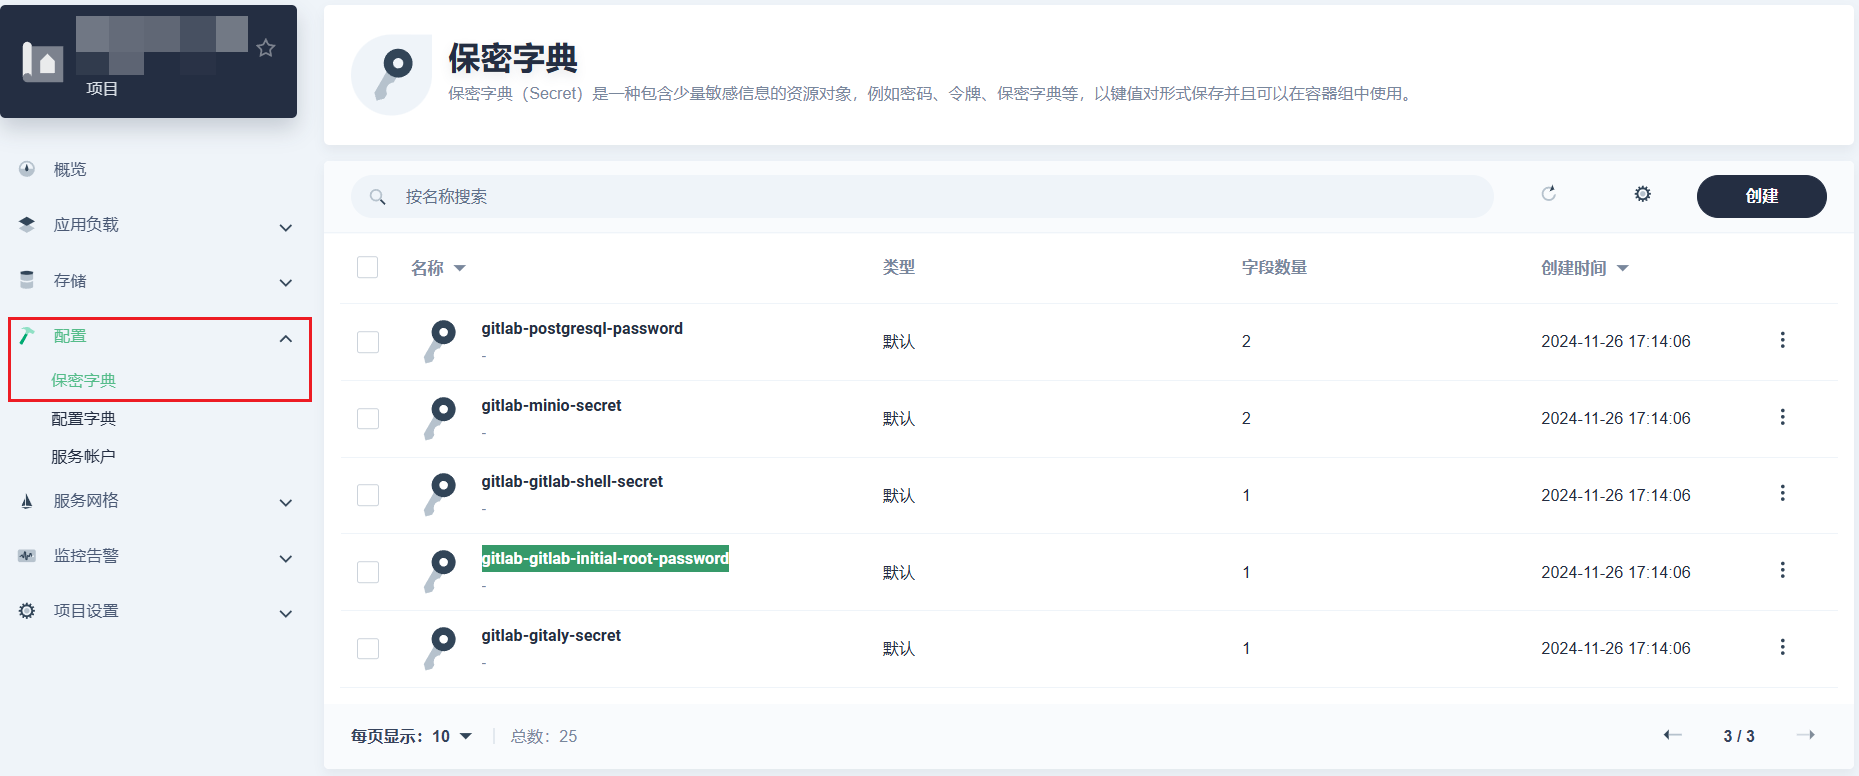This screenshot has width=1859, height=776.
Task: Open 配置字典 in sidebar
Action: pyautogui.click(x=84, y=419)
